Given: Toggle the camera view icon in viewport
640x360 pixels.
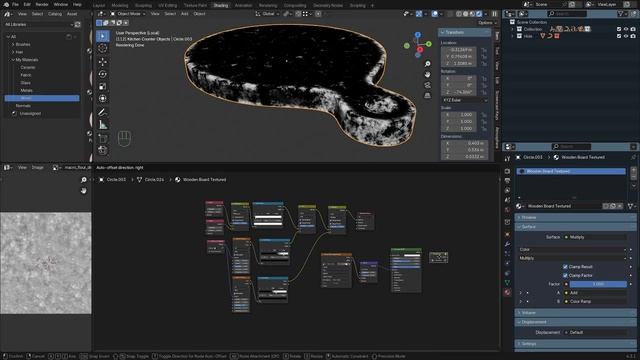Looking at the screenshot, I should [427, 85].
